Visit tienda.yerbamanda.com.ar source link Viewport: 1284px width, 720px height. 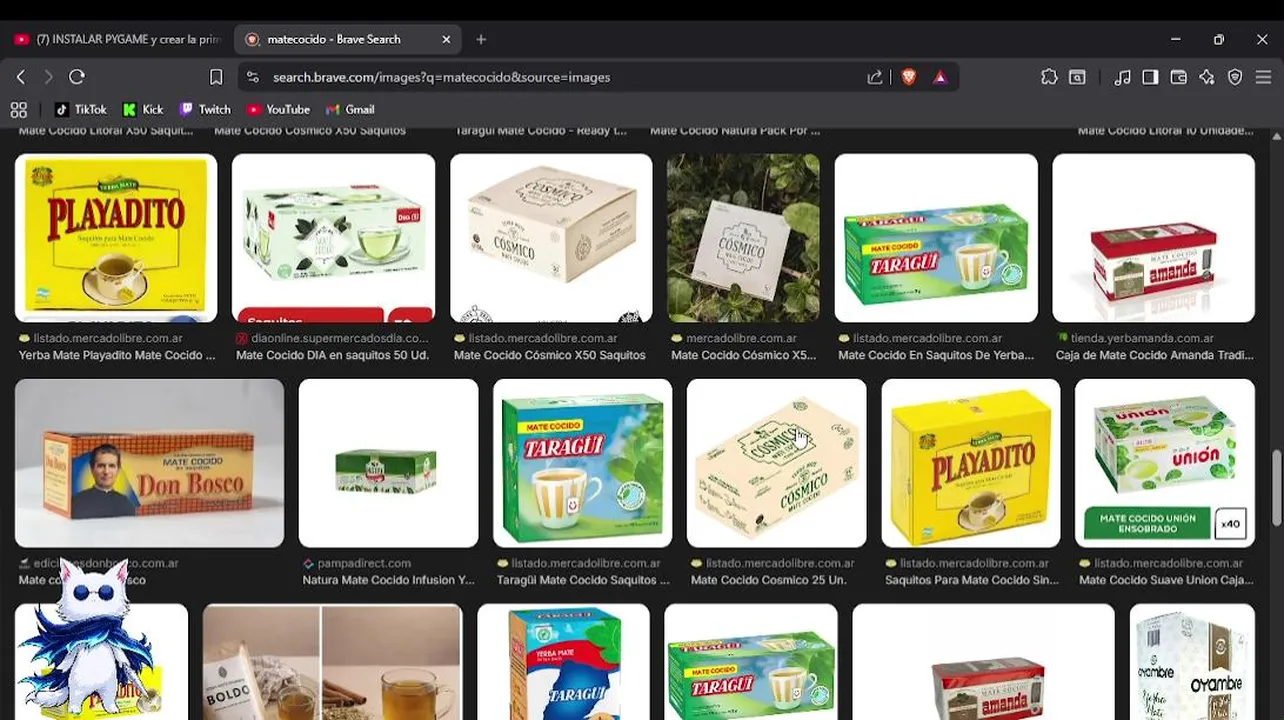[1135, 338]
